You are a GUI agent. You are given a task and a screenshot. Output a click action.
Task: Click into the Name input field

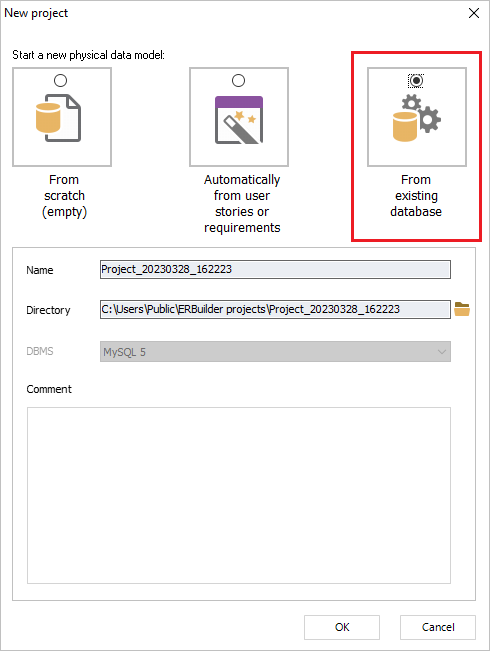pos(275,269)
